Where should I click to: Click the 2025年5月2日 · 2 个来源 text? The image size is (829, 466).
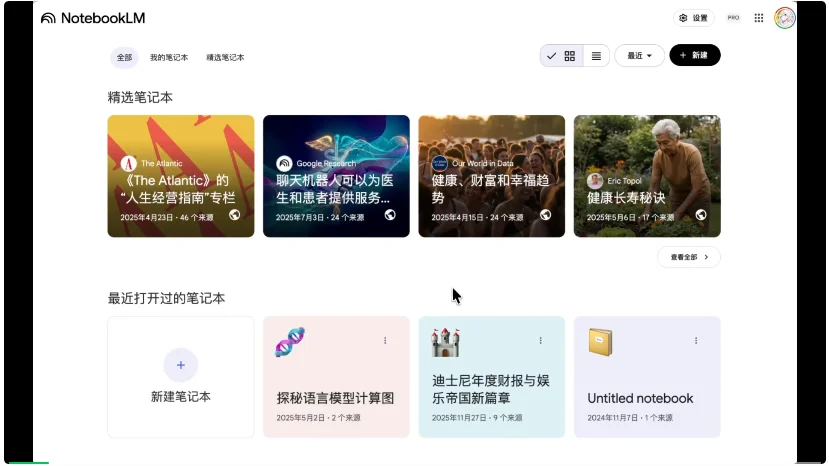click(318, 418)
